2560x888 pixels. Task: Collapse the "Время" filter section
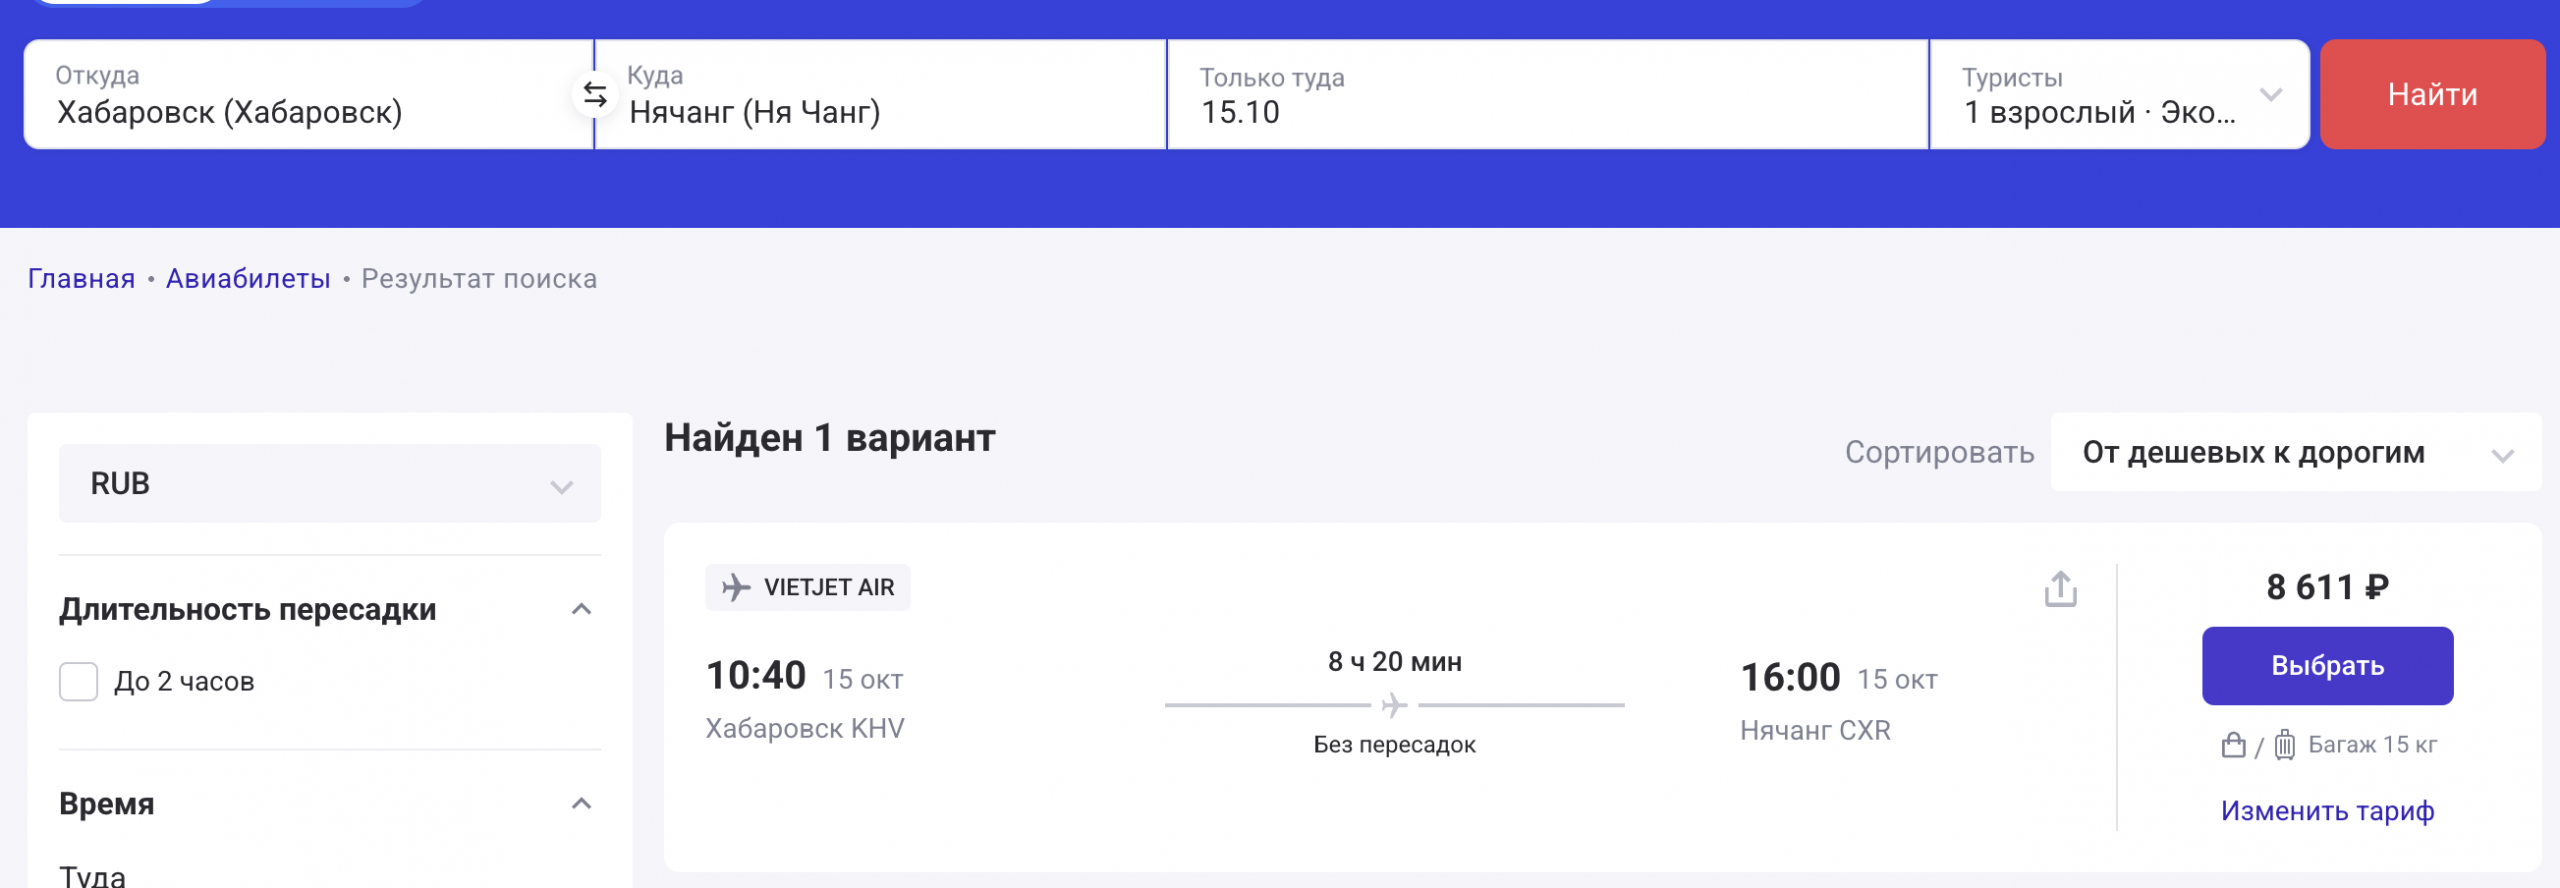[581, 804]
